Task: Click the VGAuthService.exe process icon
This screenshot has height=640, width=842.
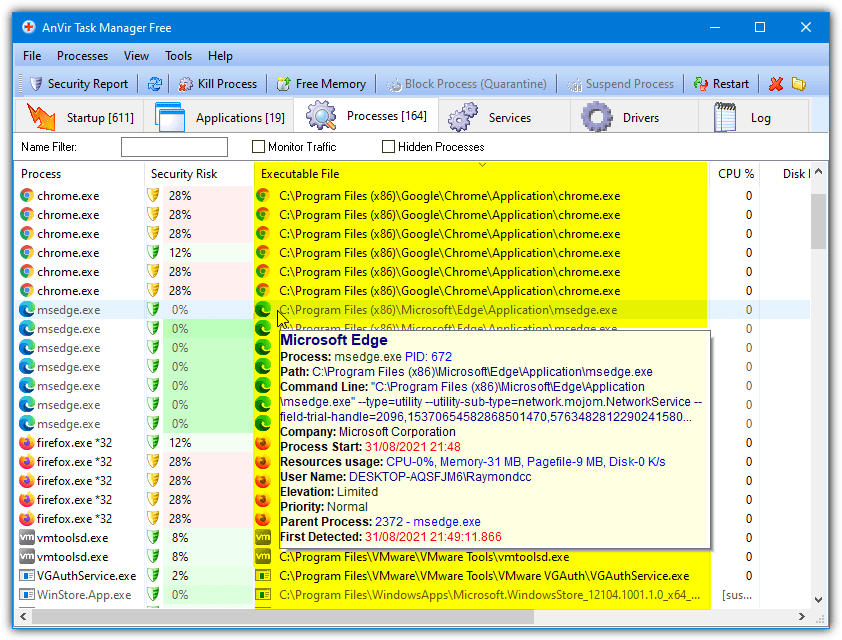Action: tap(27, 576)
